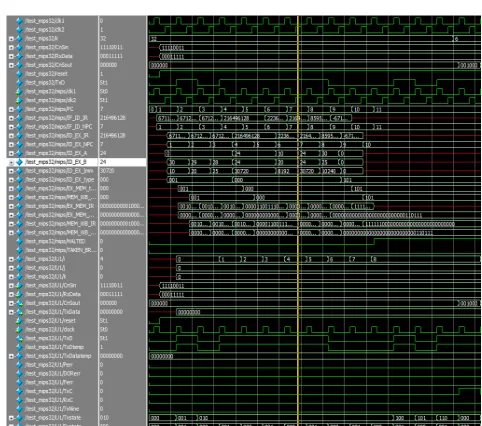Click the signal icon for U1/Ferr

pyautogui.click(x=19, y=382)
